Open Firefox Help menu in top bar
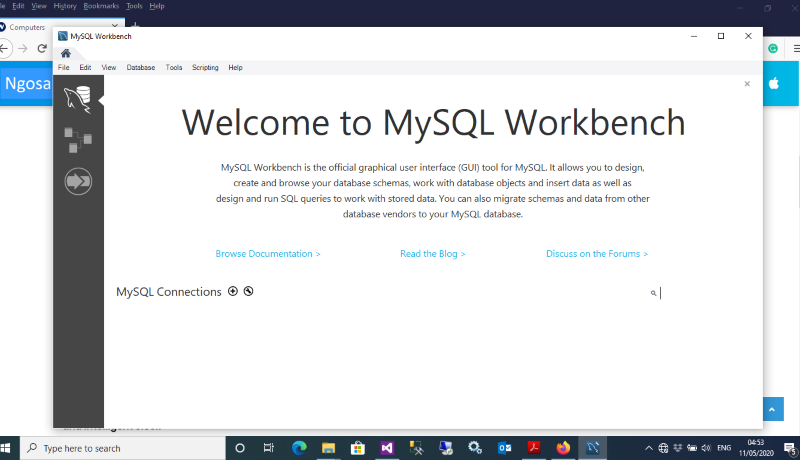The width and height of the screenshot is (800, 460). pos(157,6)
